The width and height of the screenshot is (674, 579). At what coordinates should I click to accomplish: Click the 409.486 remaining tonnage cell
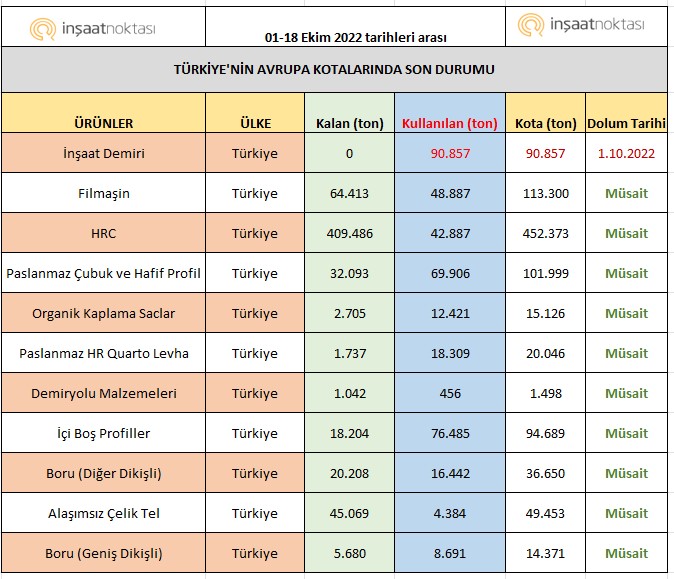348,233
